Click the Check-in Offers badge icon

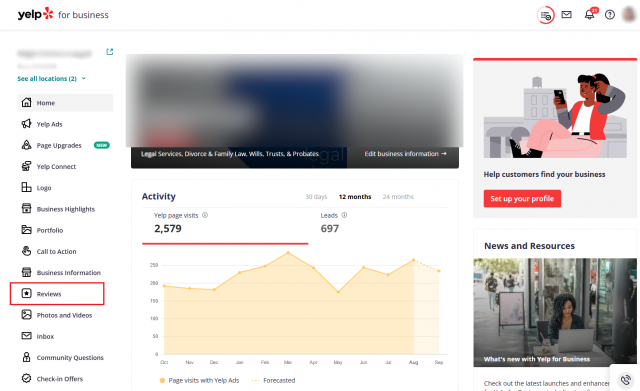point(26,378)
